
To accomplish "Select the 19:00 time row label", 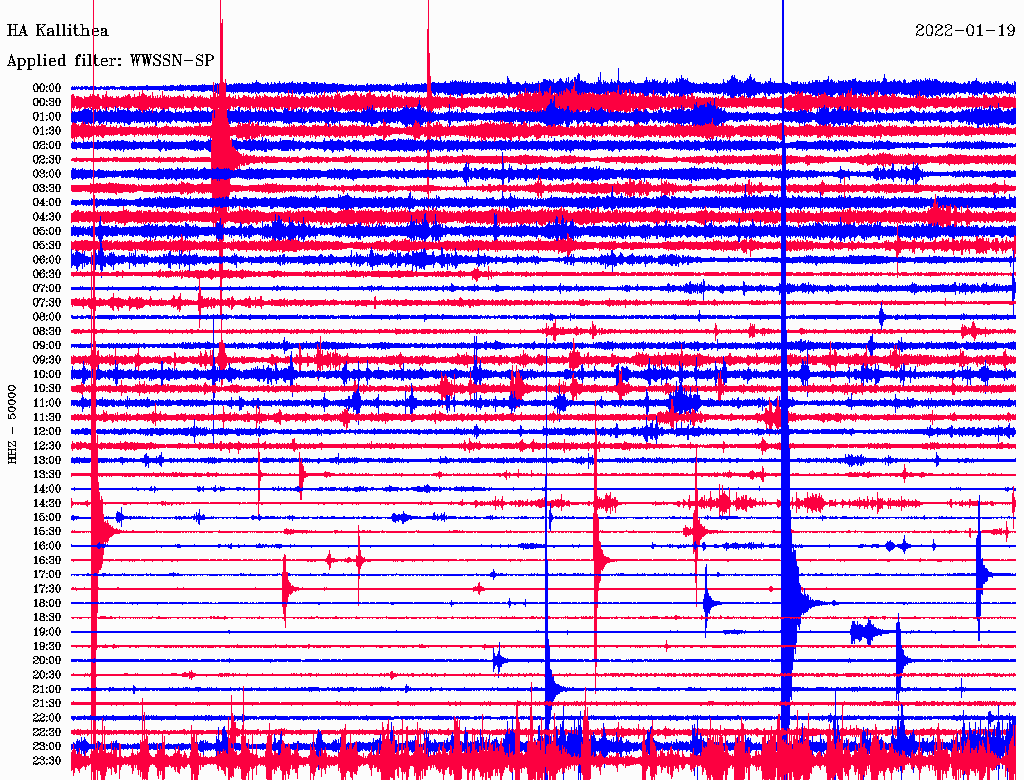I will tap(47, 632).
